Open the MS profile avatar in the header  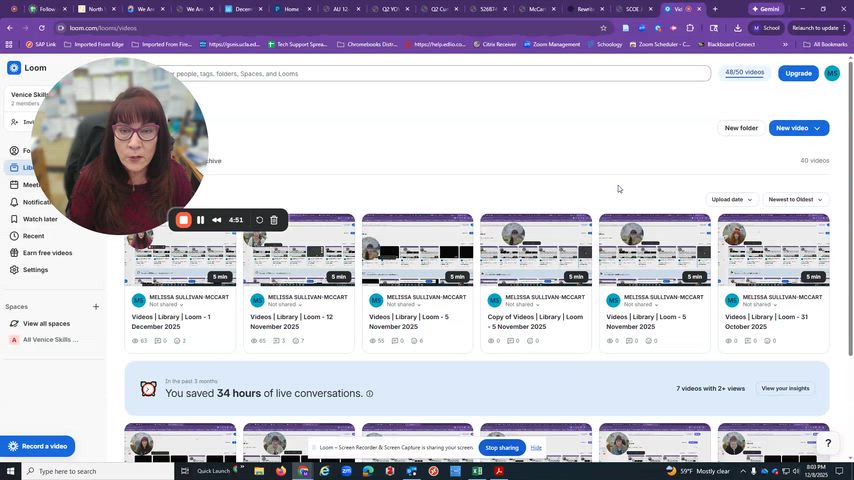pyautogui.click(x=832, y=73)
